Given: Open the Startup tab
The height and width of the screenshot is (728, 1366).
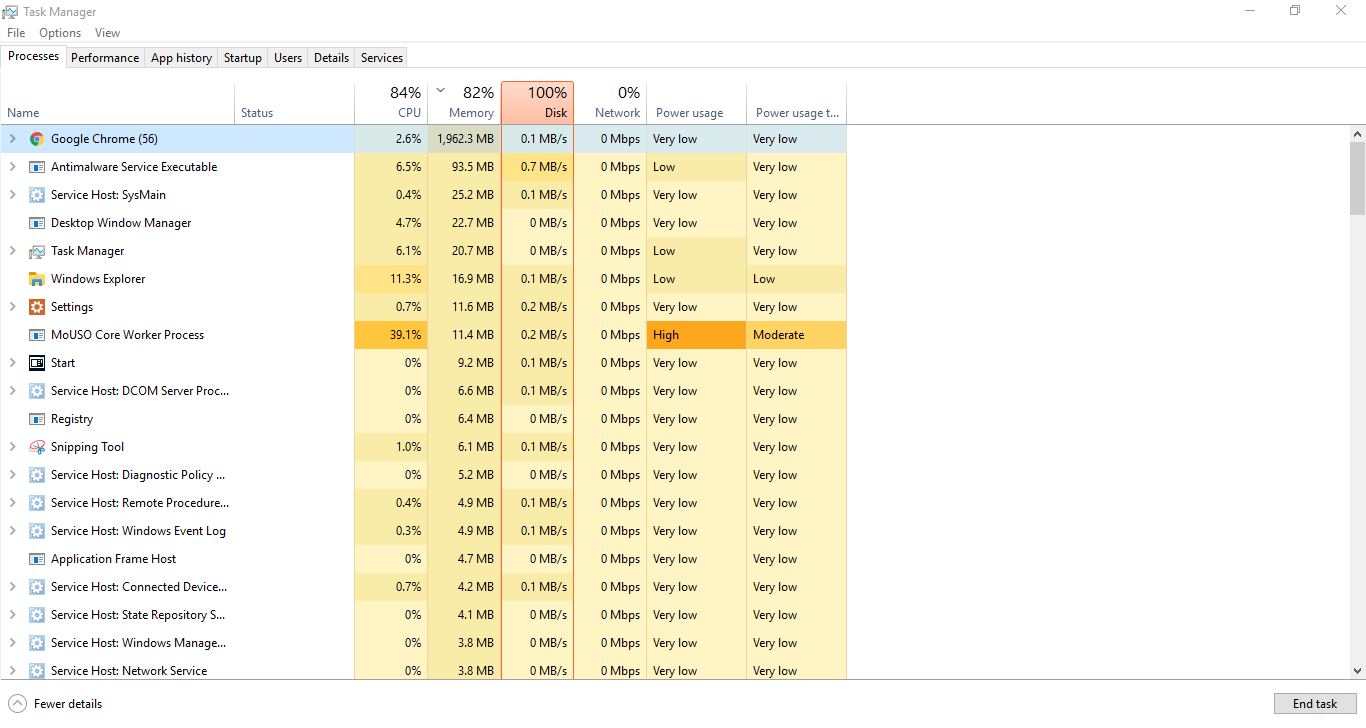Looking at the screenshot, I should (242, 58).
